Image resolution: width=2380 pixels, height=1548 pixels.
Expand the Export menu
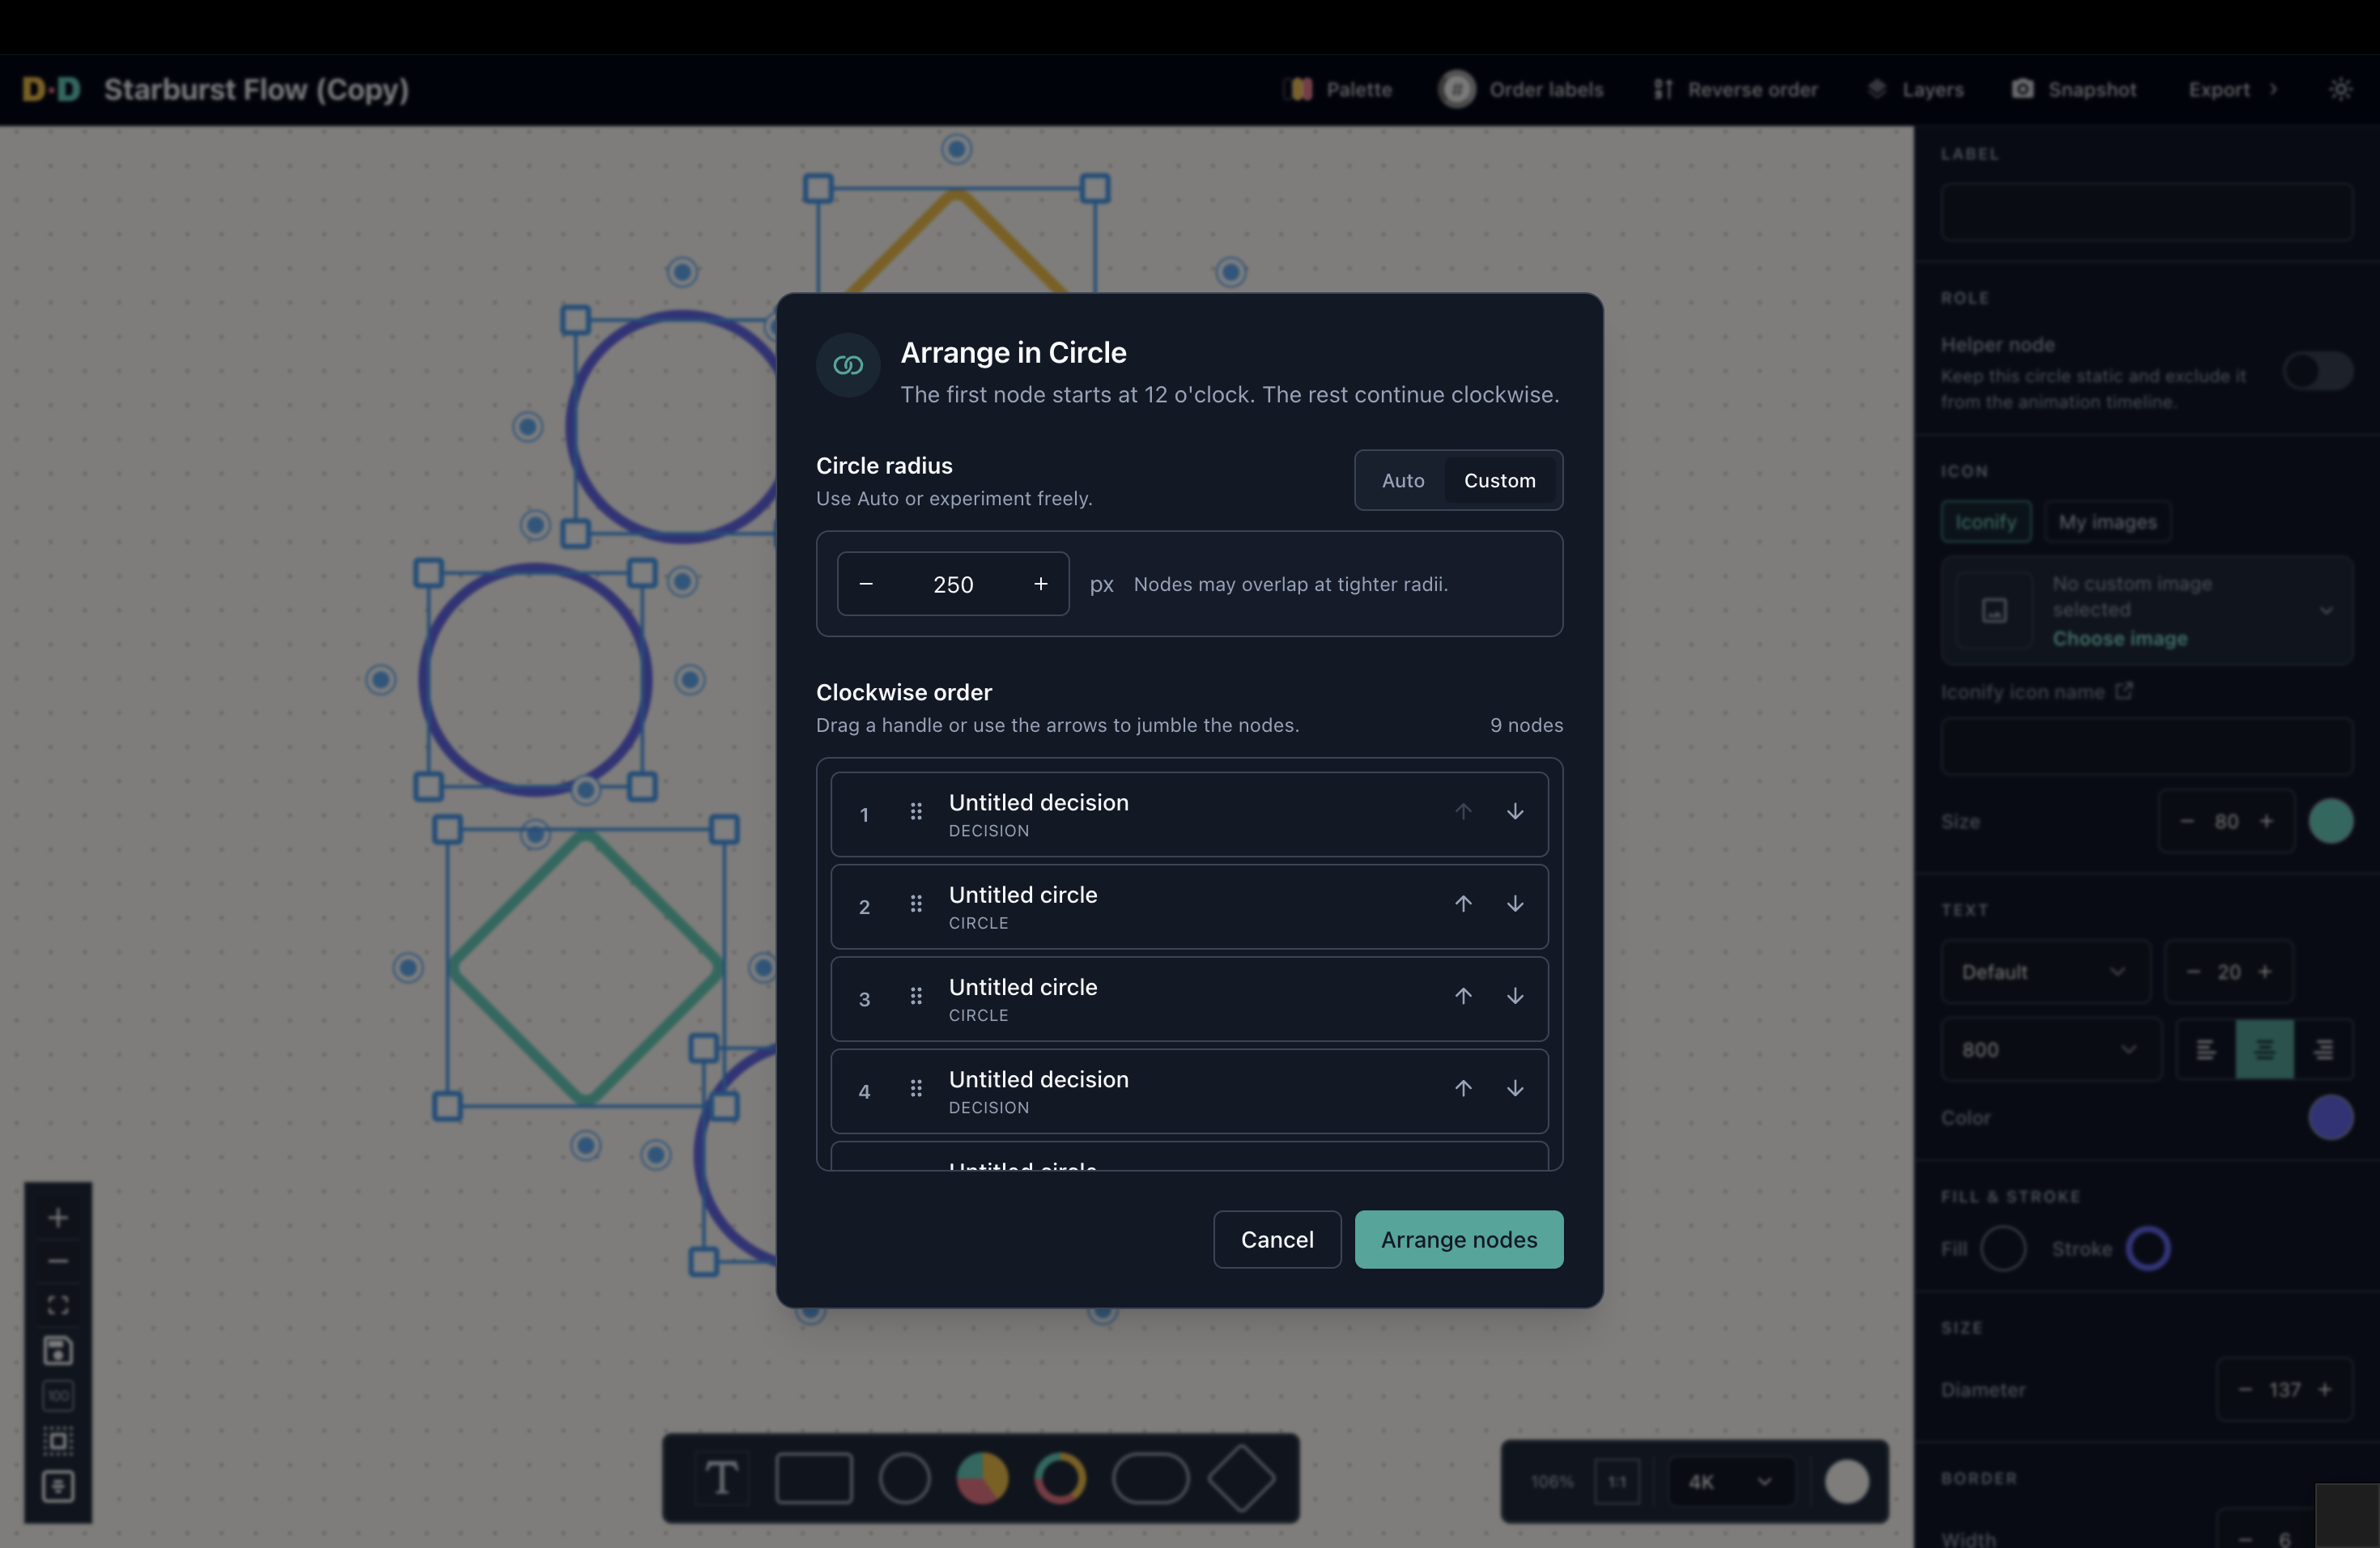pos(2233,90)
